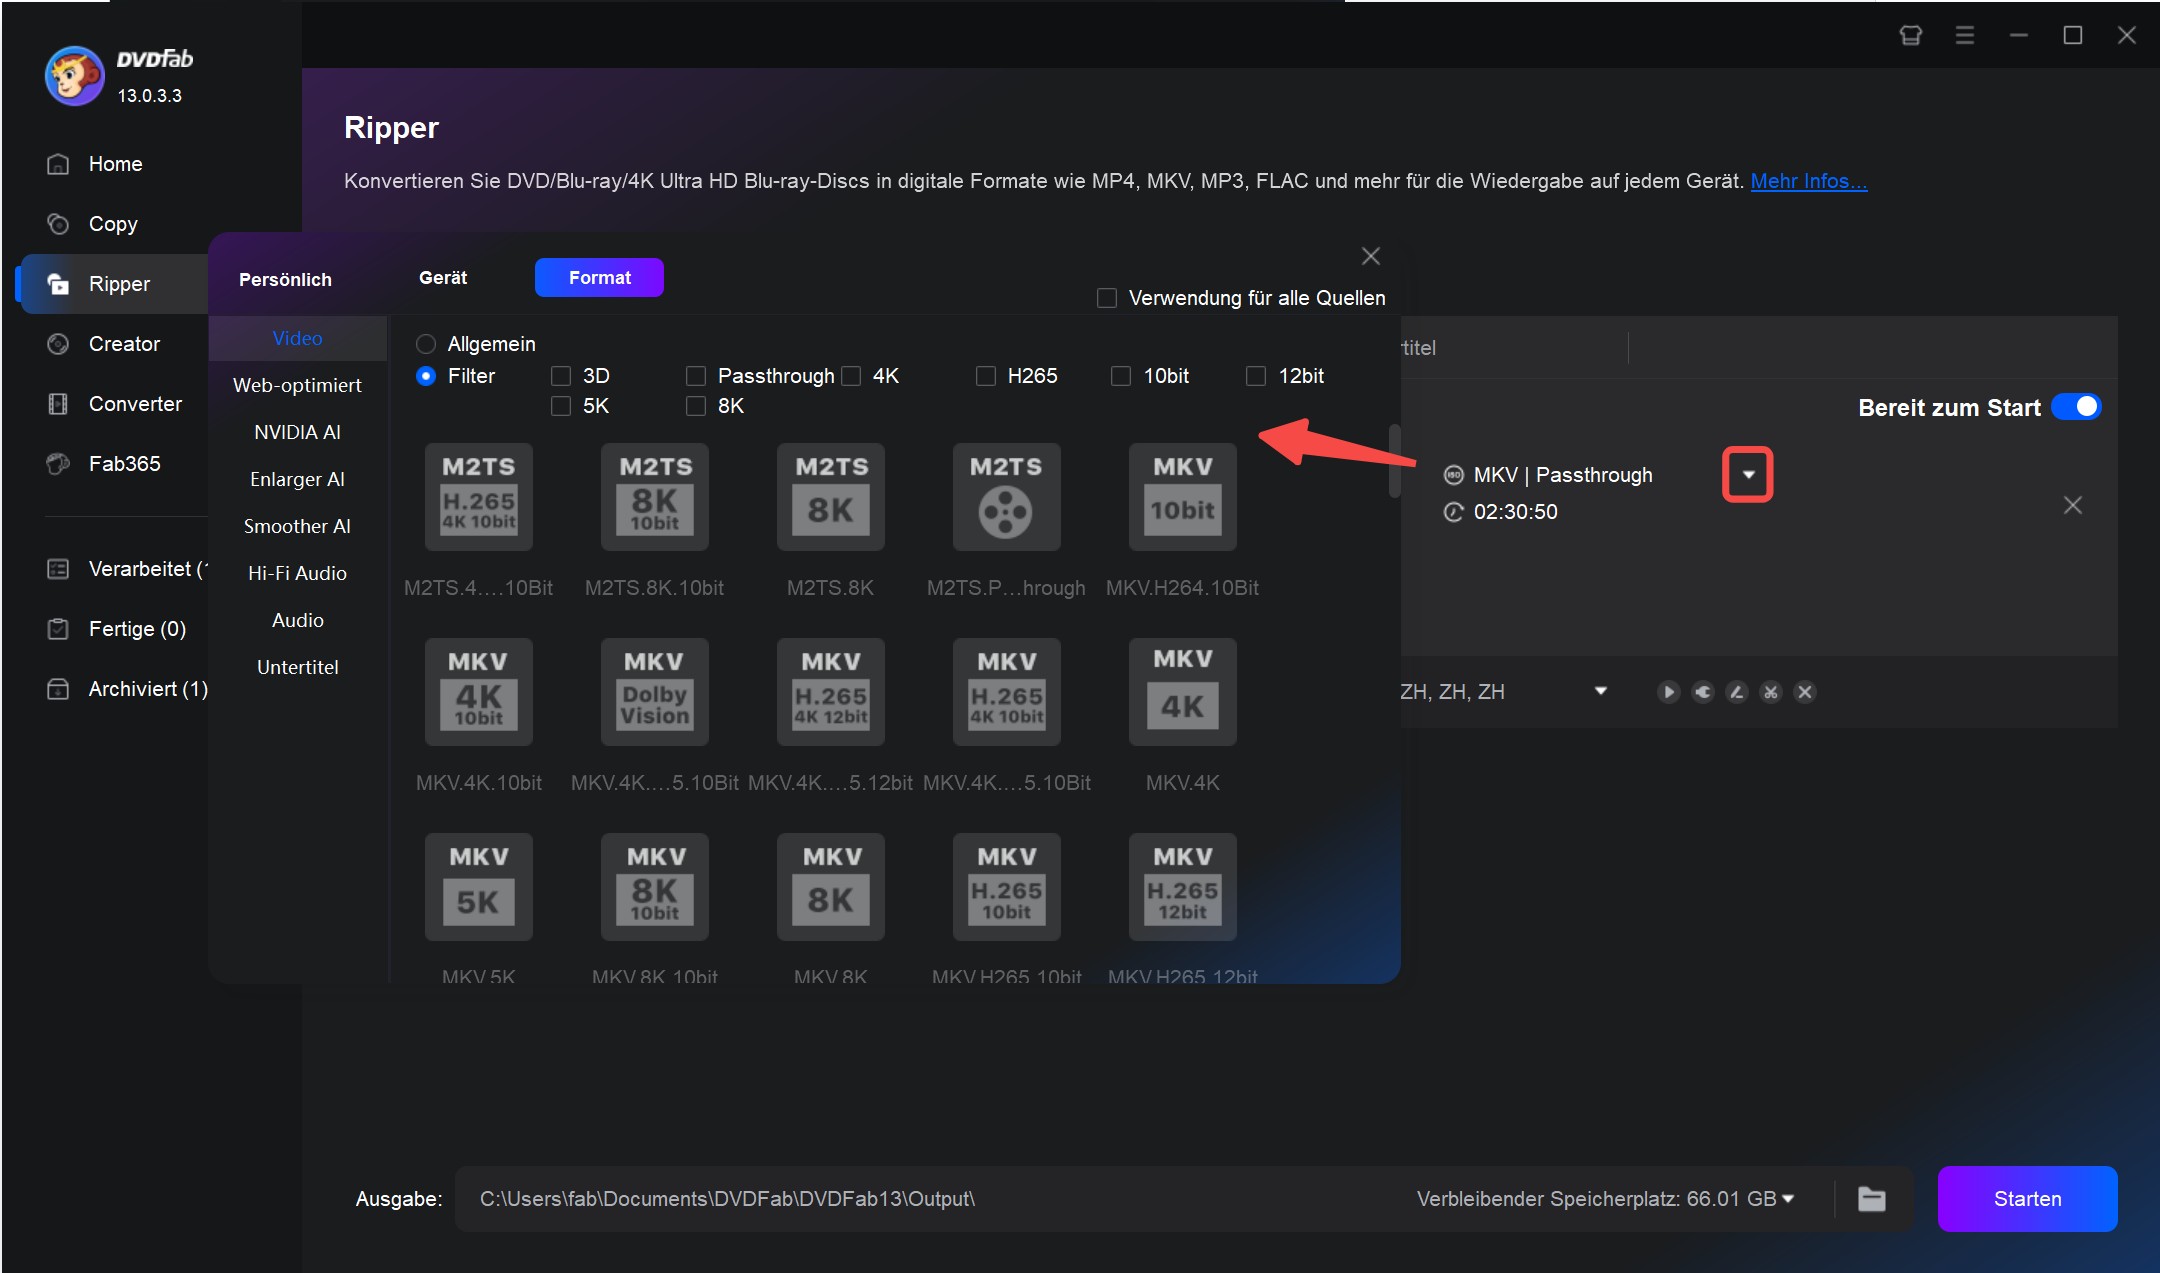Viewport: 2160px width, 1273px height.
Task: Select the Filter radio button
Action: coord(425,376)
